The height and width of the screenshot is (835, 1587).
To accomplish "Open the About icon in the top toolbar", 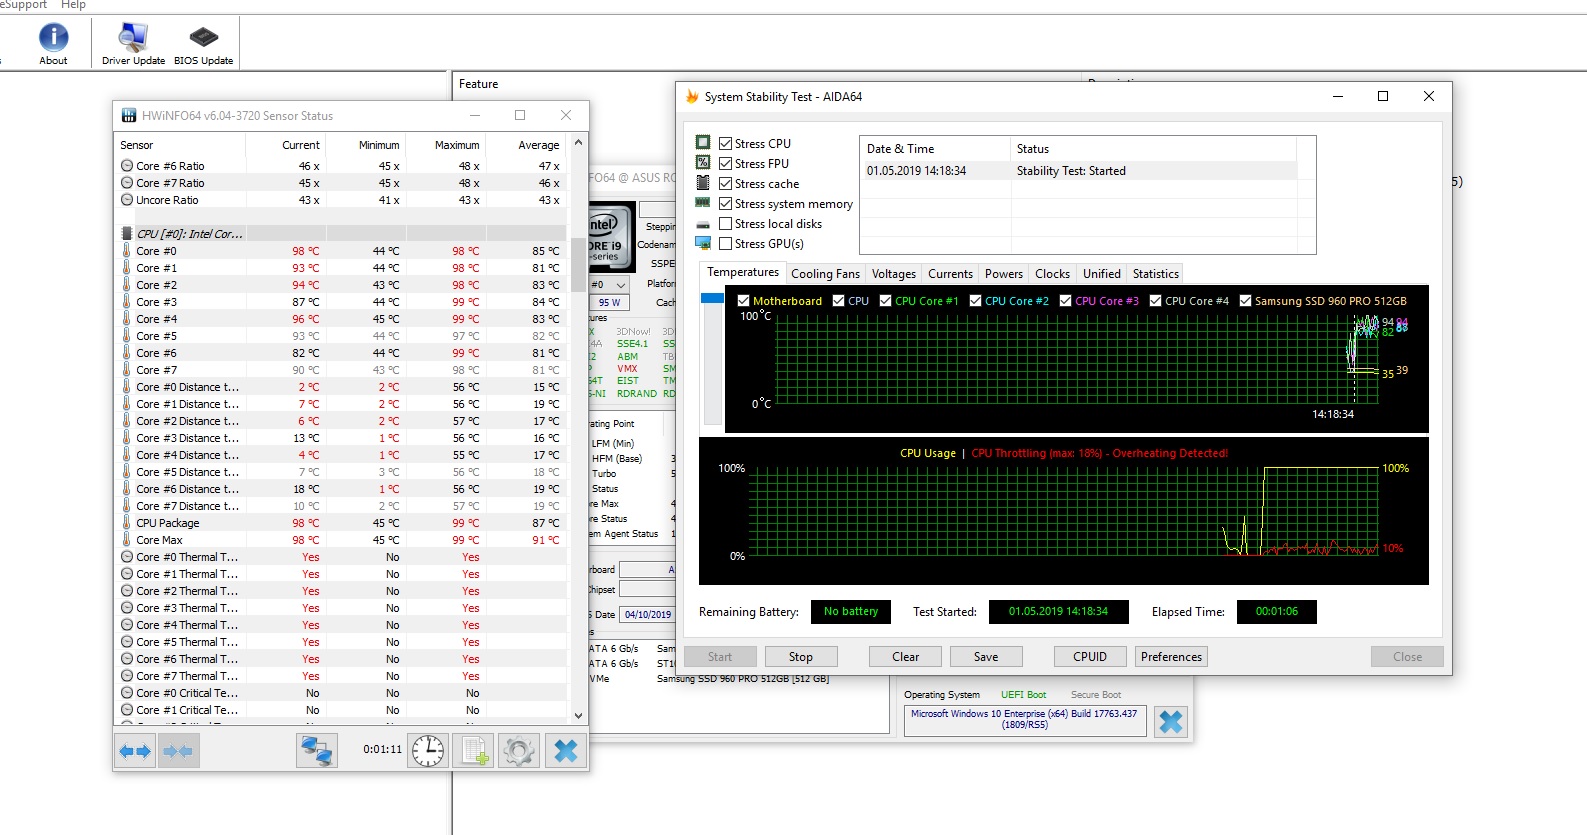I will (53, 44).
